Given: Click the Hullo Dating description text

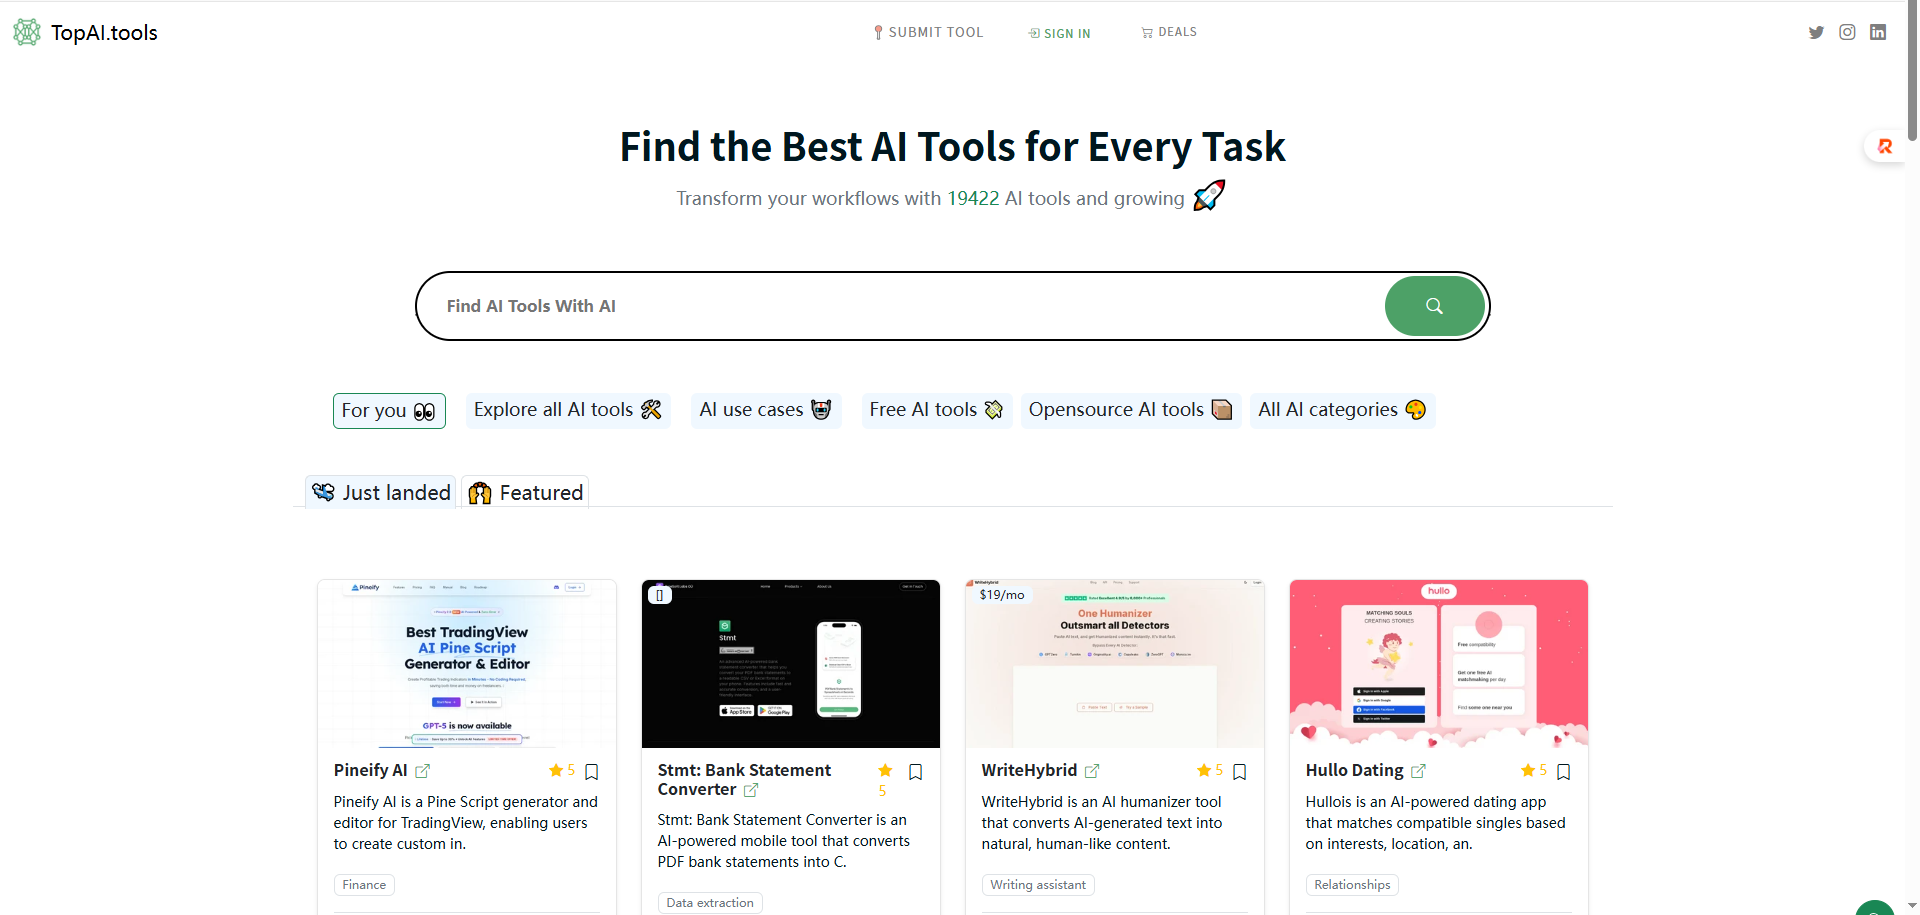Looking at the screenshot, I should click(1436, 823).
